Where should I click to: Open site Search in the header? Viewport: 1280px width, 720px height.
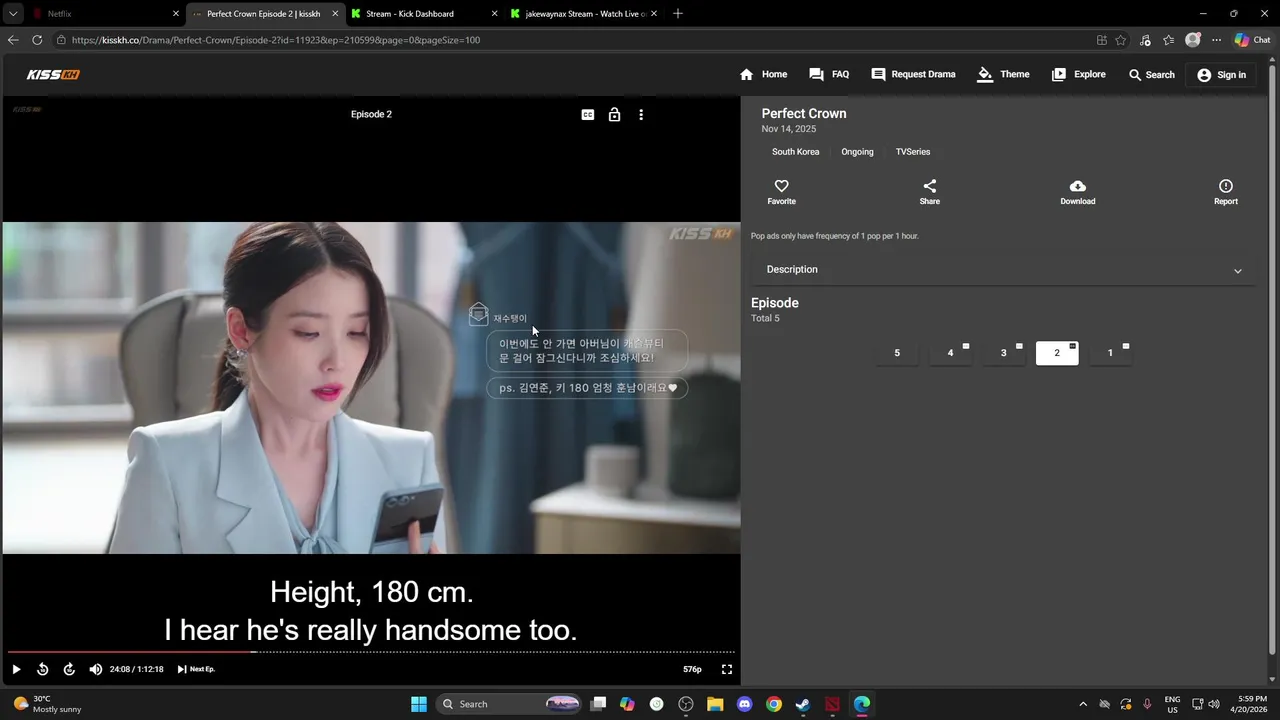point(1151,75)
